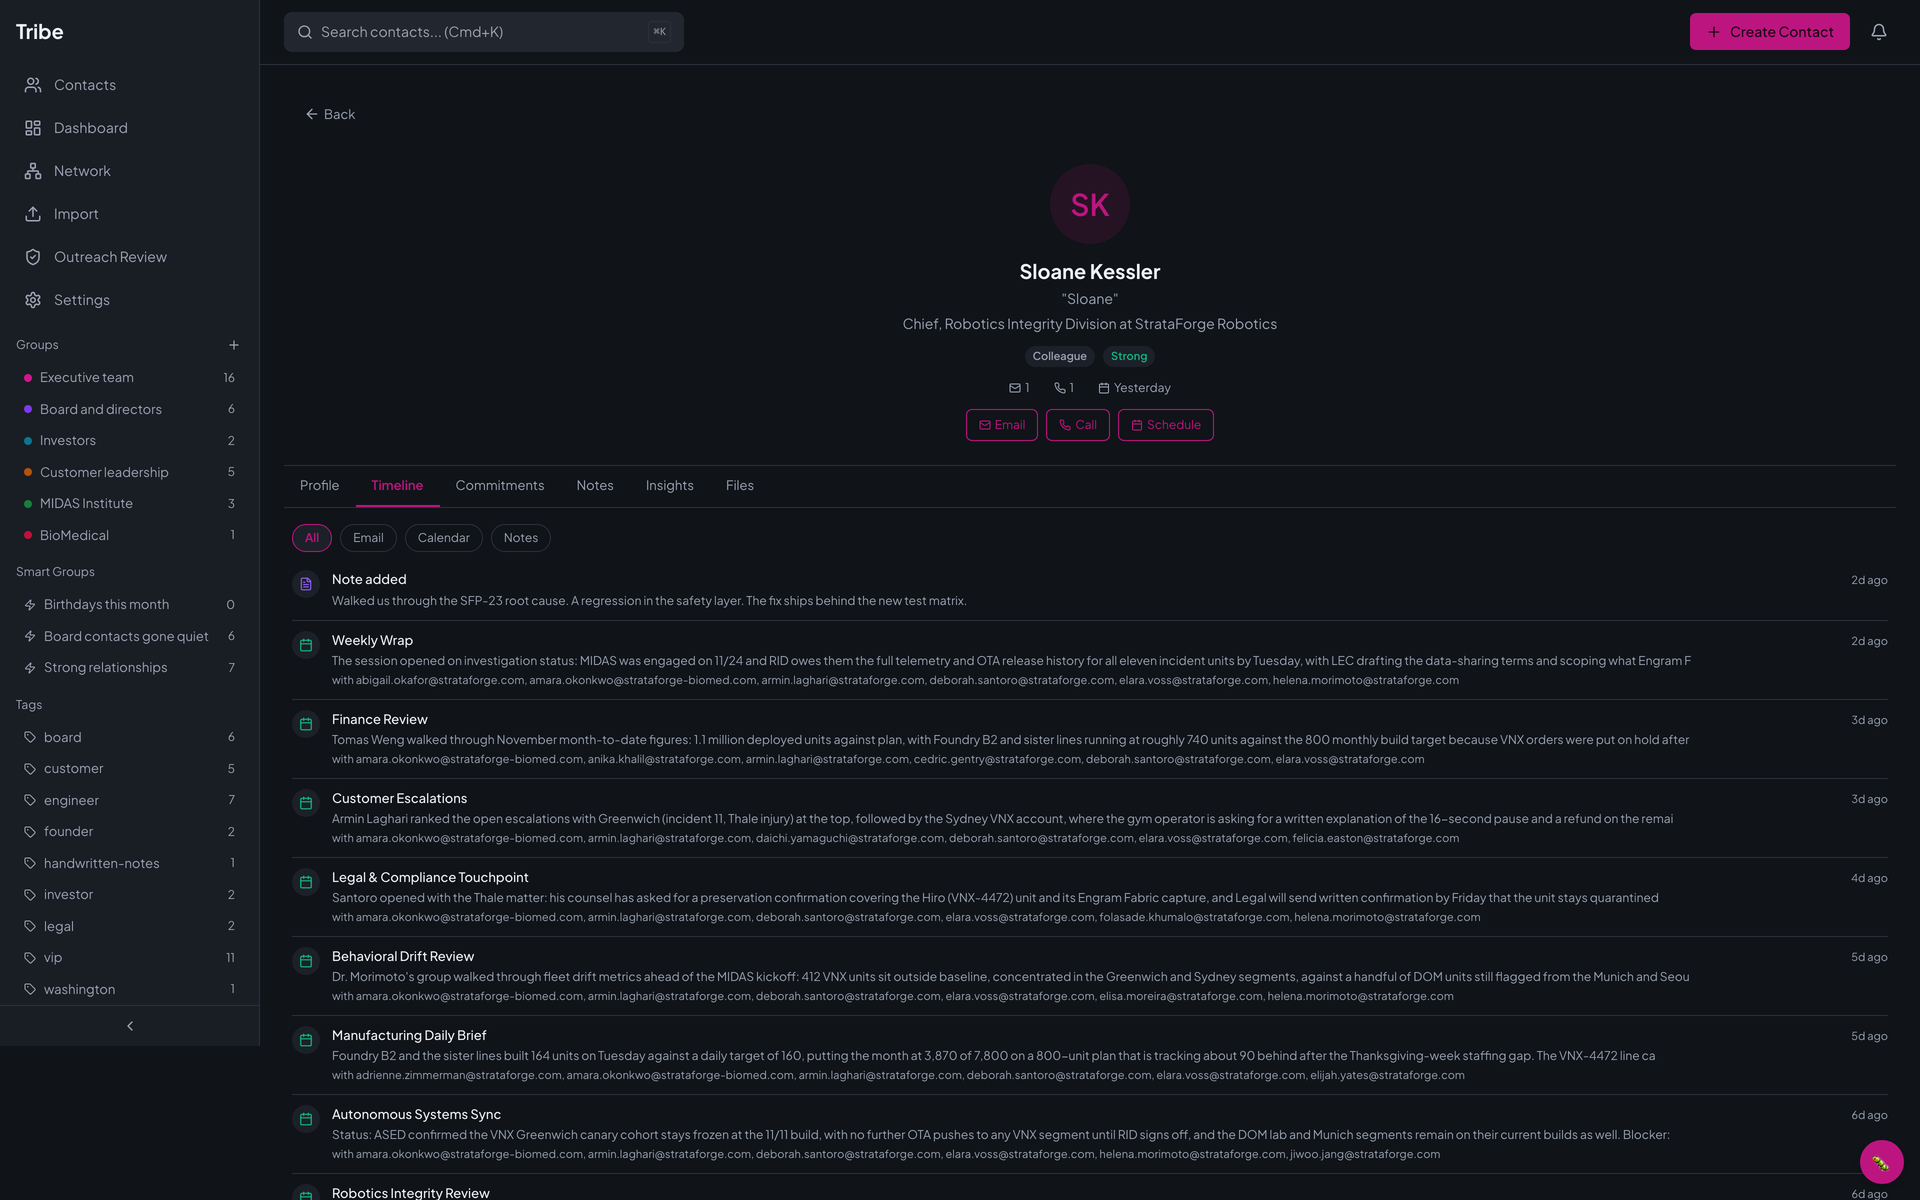This screenshot has height=1200, width=1920.
Task: Filter timeline by All
Action: pos(312,538)
